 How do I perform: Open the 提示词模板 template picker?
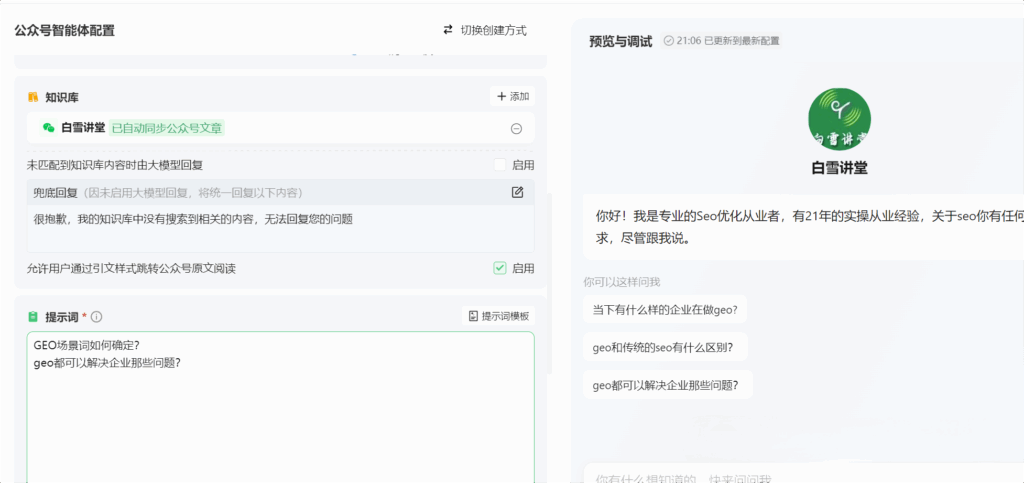[x=500, y=316]
